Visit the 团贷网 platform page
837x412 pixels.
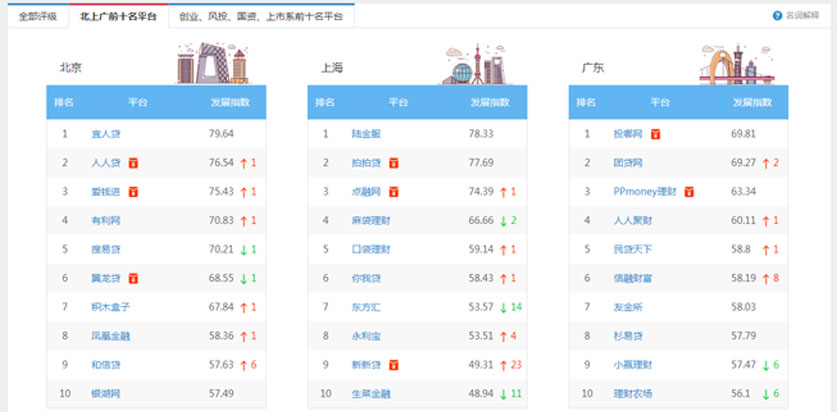click(x=628, y=163)
